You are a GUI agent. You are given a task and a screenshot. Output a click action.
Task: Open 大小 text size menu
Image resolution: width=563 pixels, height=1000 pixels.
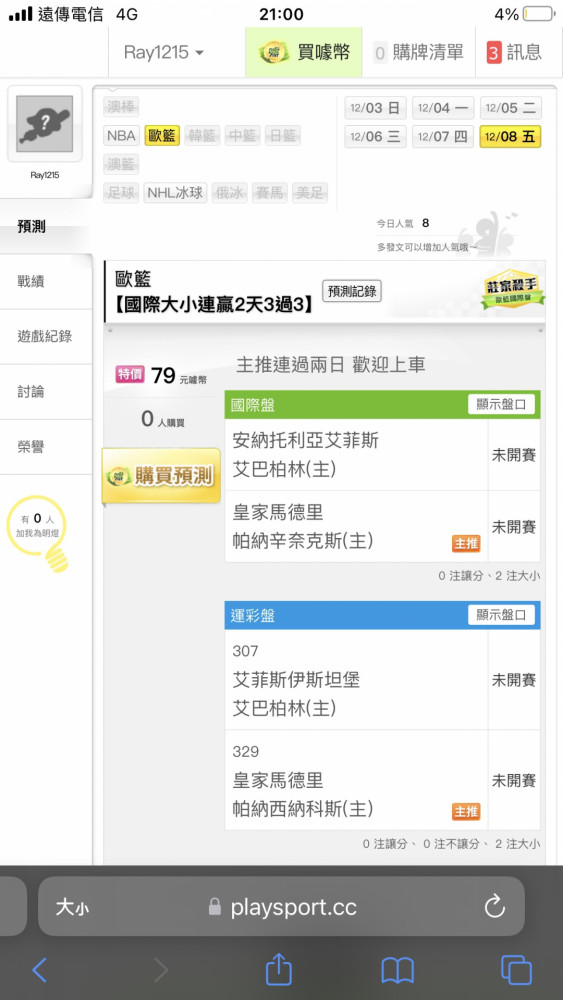tap(72, 907)
